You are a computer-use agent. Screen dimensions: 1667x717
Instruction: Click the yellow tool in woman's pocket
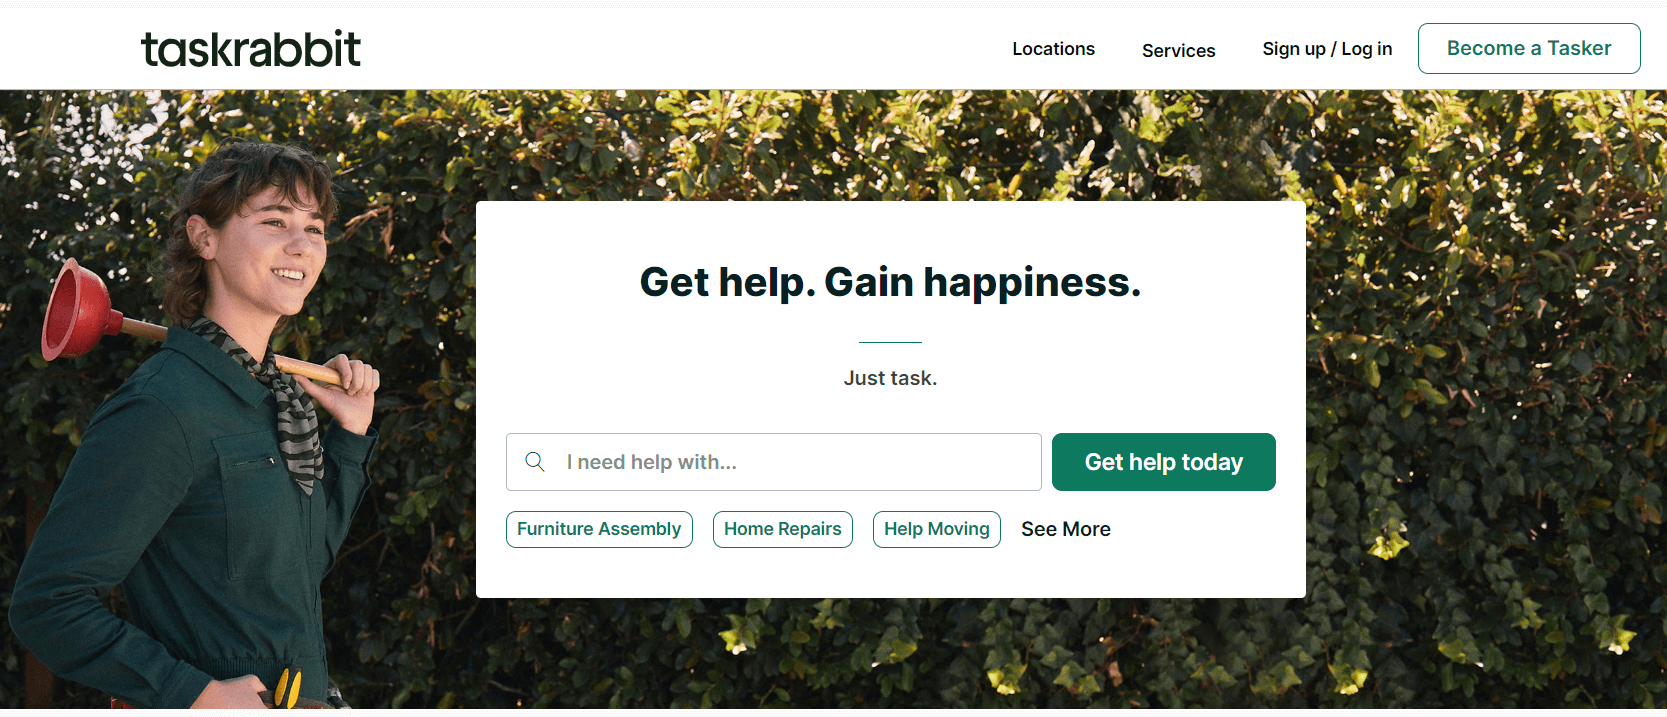pyautogui.click(x=288, y=688)
